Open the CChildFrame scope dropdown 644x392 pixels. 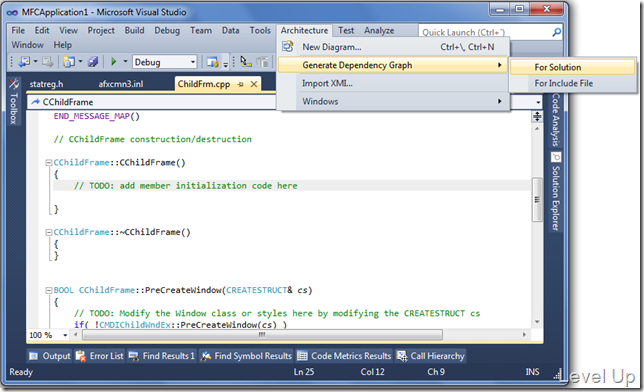tap(152, 102)
